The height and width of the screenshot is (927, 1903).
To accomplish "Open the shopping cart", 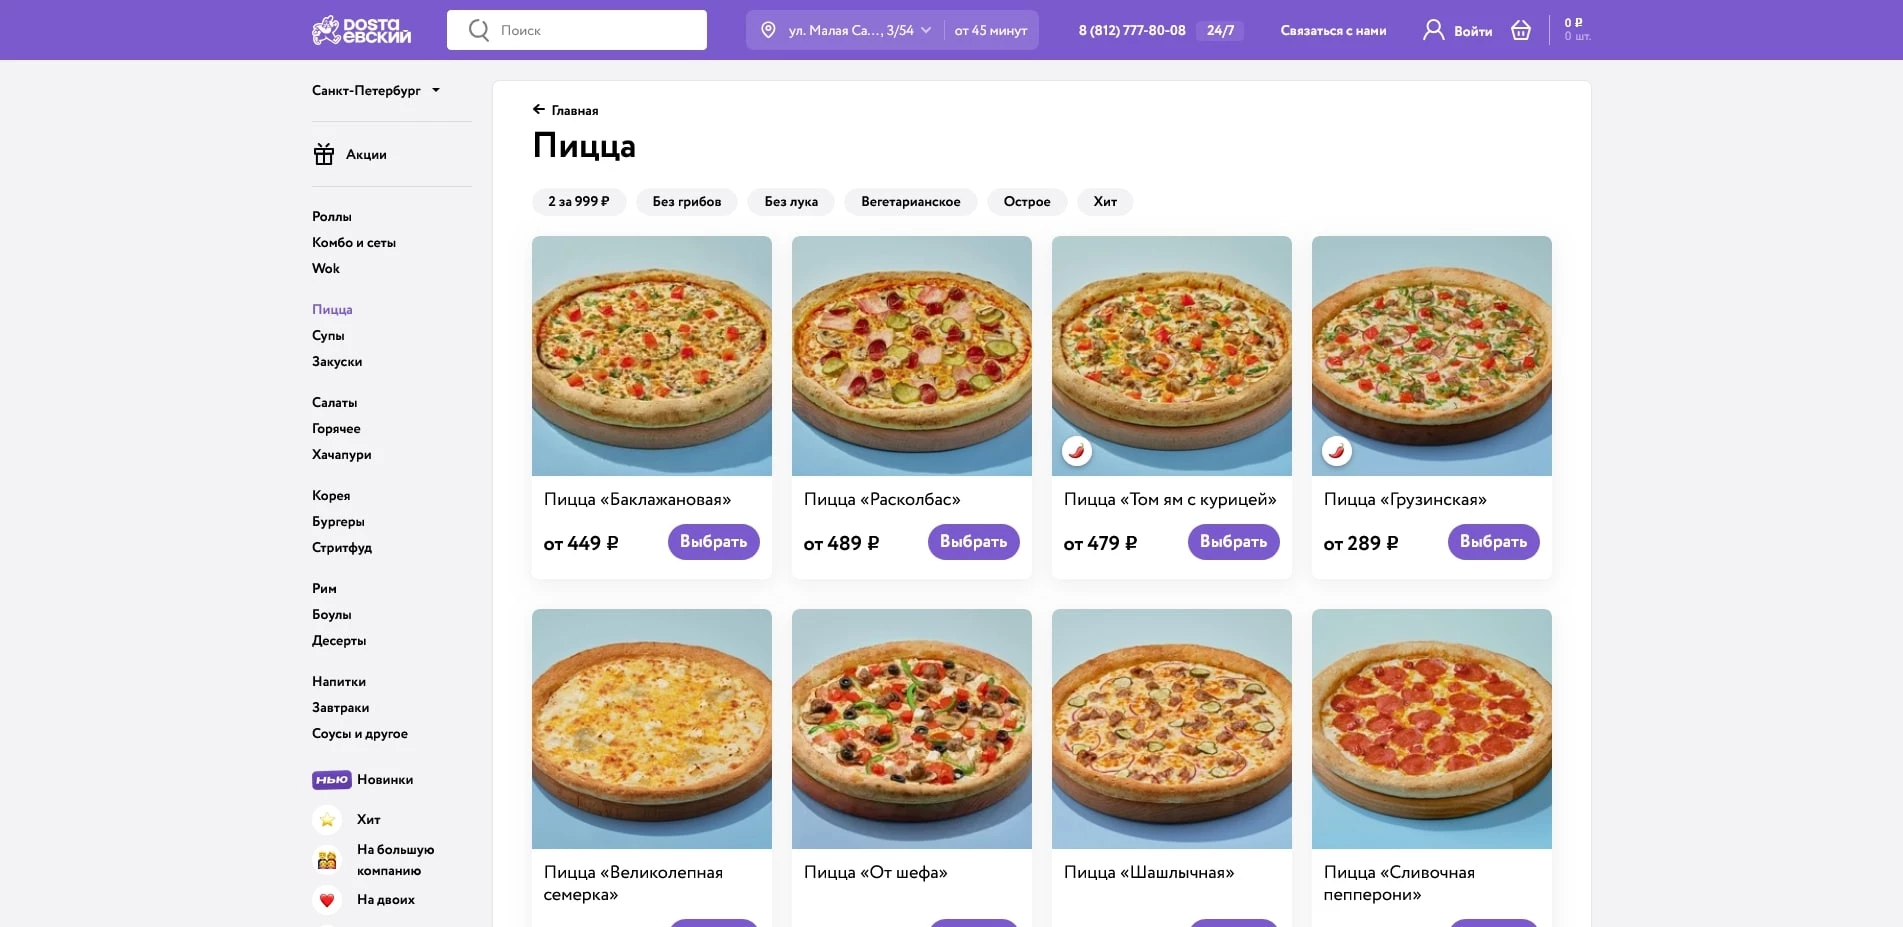I will point(1520,30).
